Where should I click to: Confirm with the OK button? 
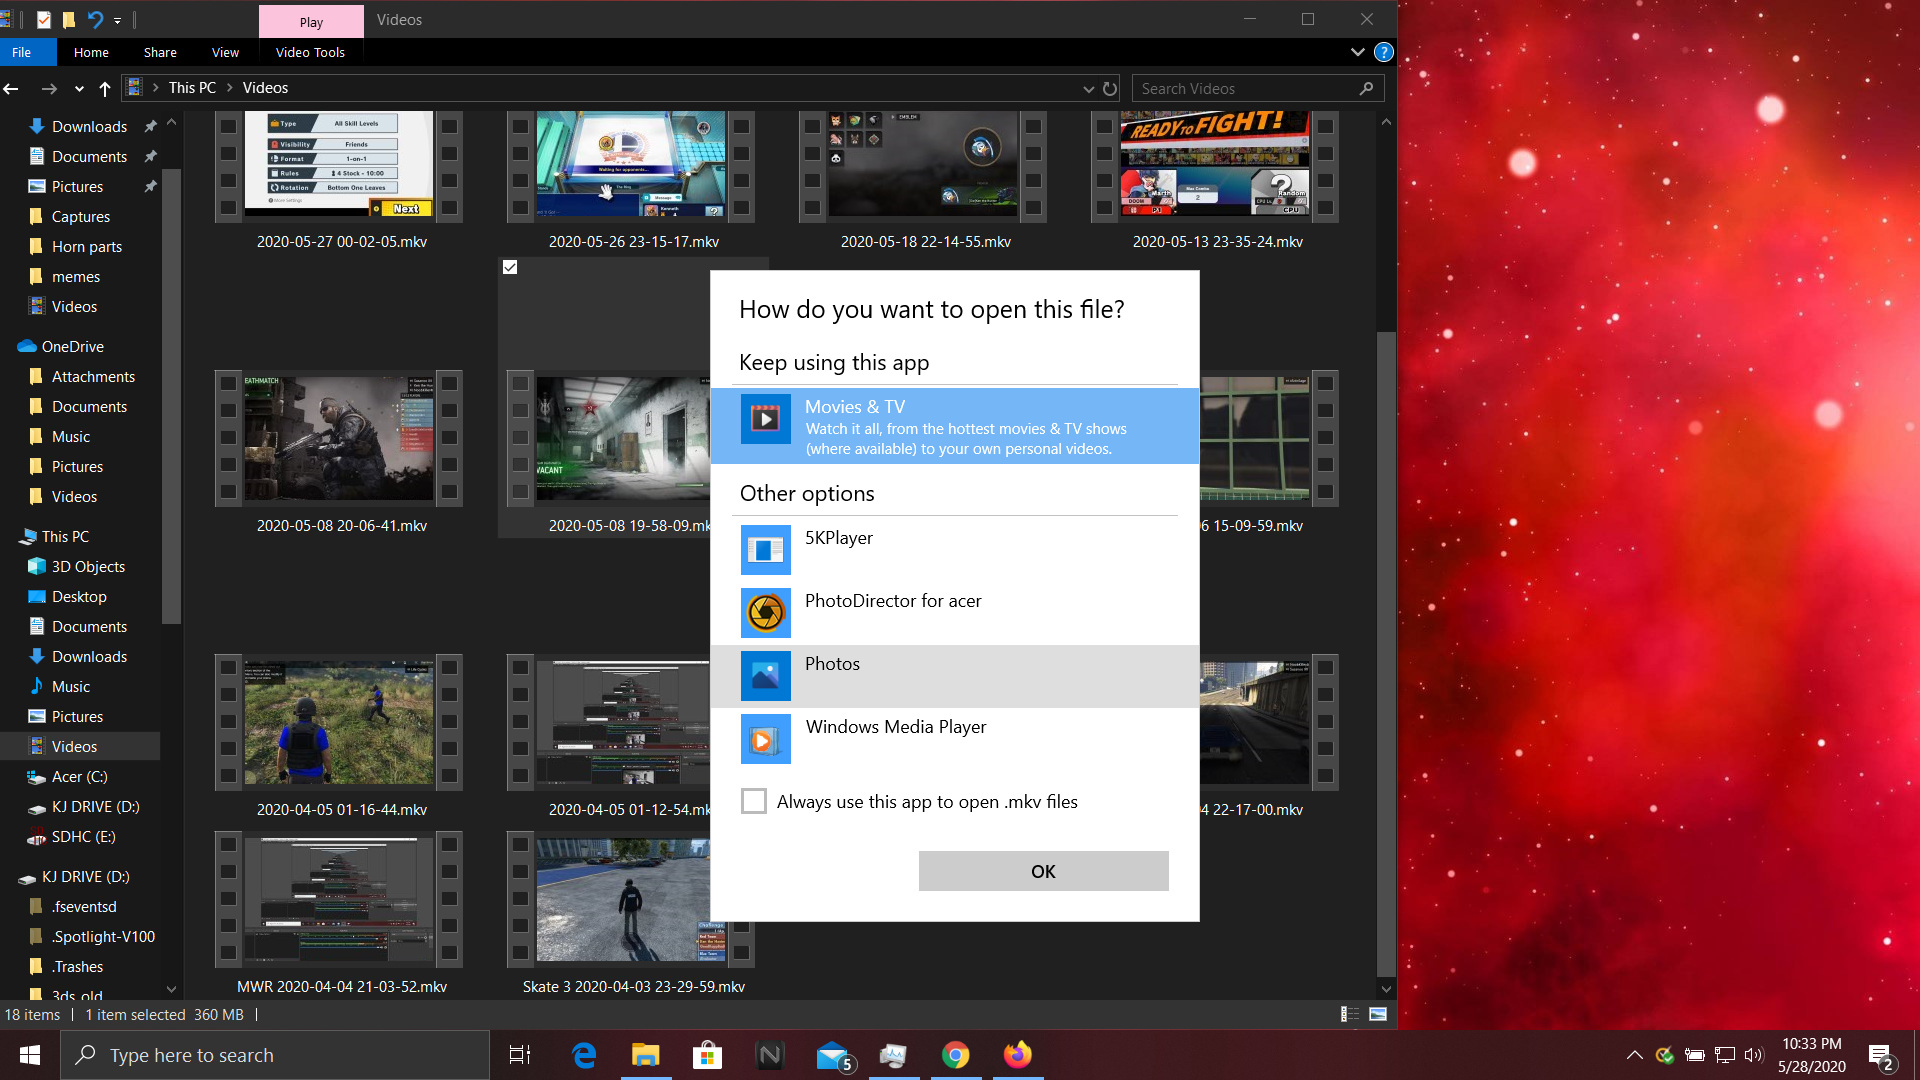[x=1043, y=871]
